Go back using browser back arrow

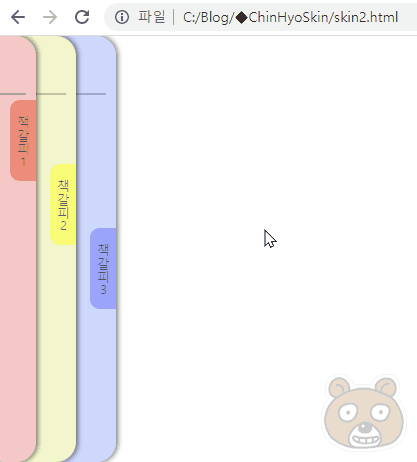(x=18, y=17)
